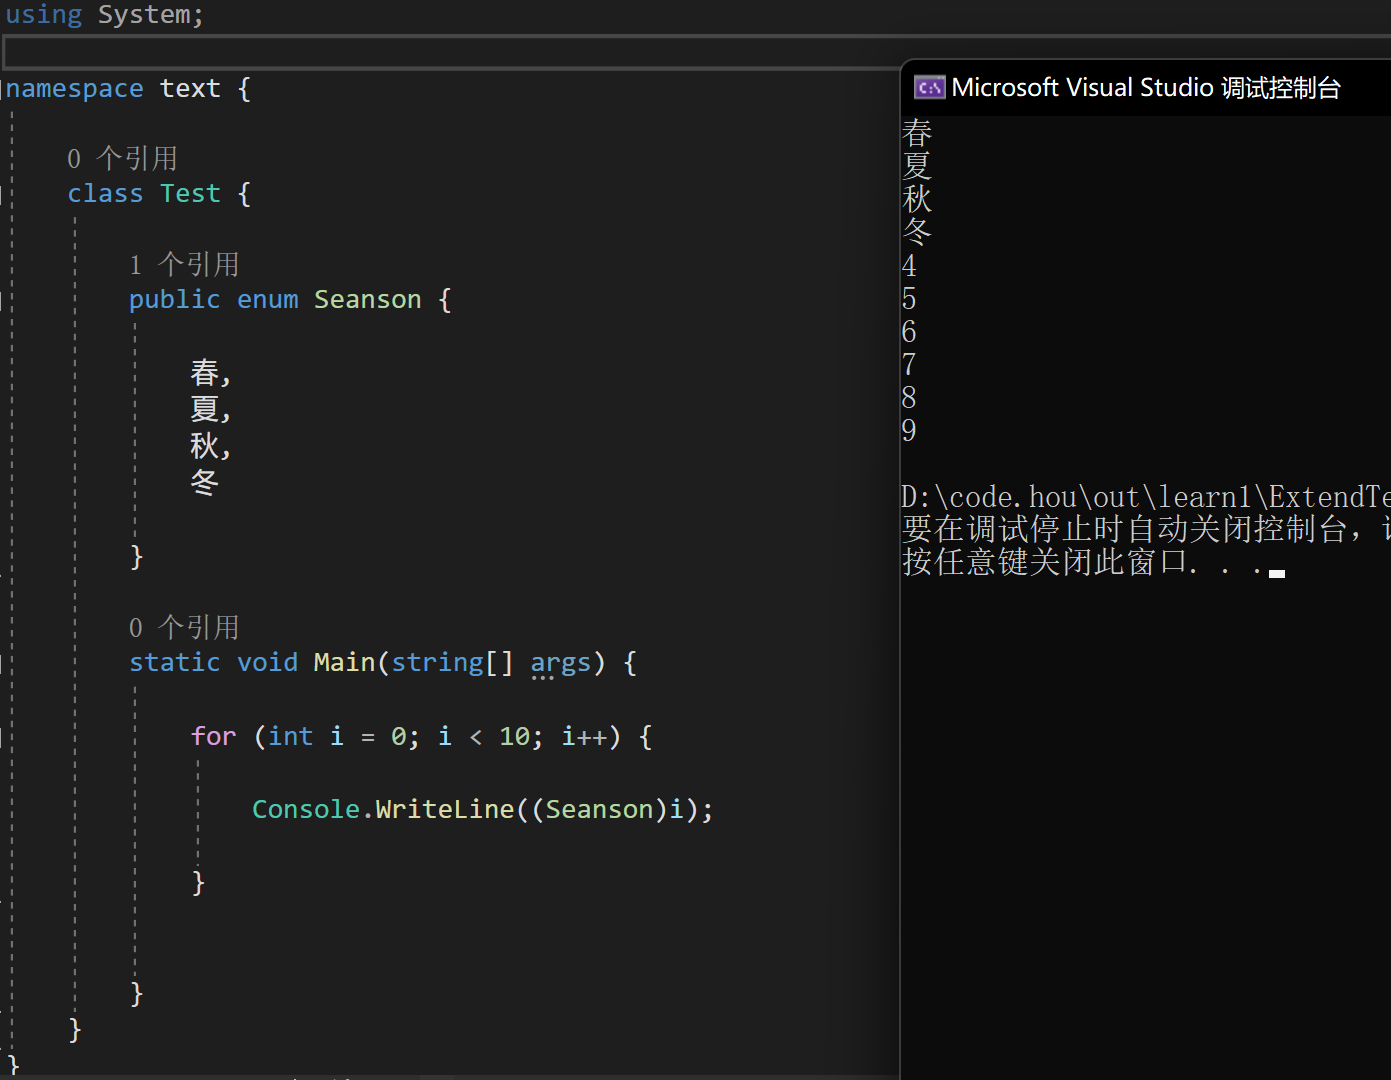Click the 'for' loop keyword

click(213, 737)
